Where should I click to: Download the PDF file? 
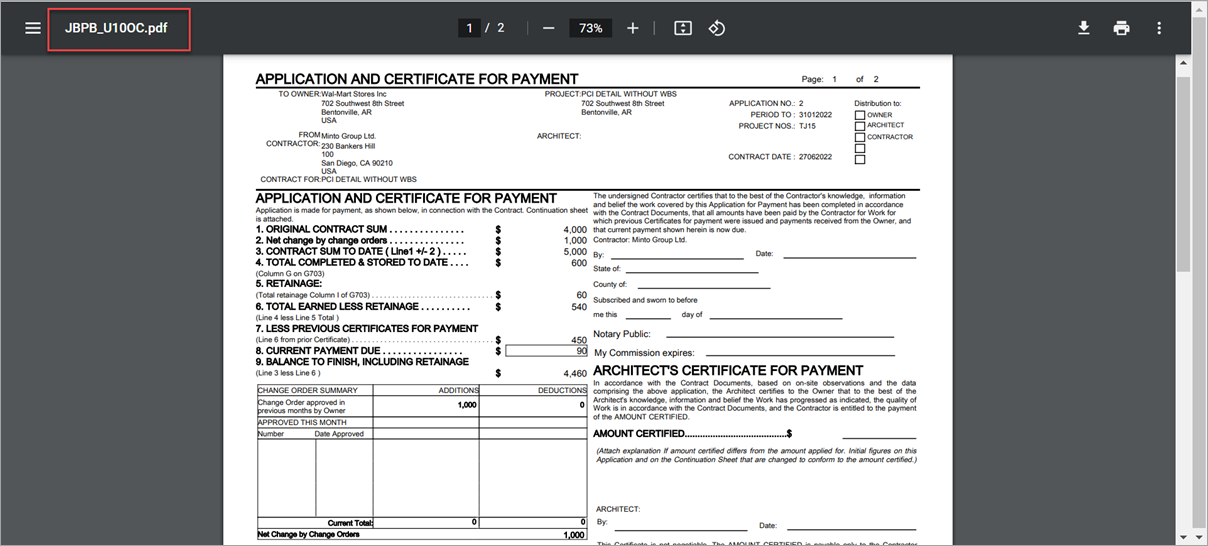click(x=1084, y=28)
